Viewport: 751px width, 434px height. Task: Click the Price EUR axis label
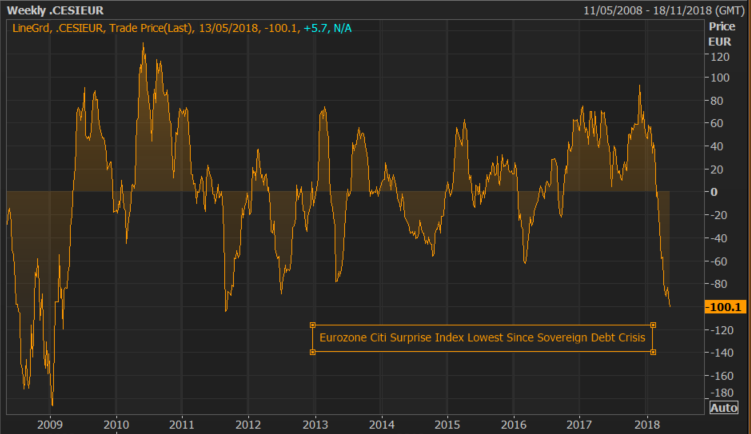pyautogui.click(x=721, y=34)
